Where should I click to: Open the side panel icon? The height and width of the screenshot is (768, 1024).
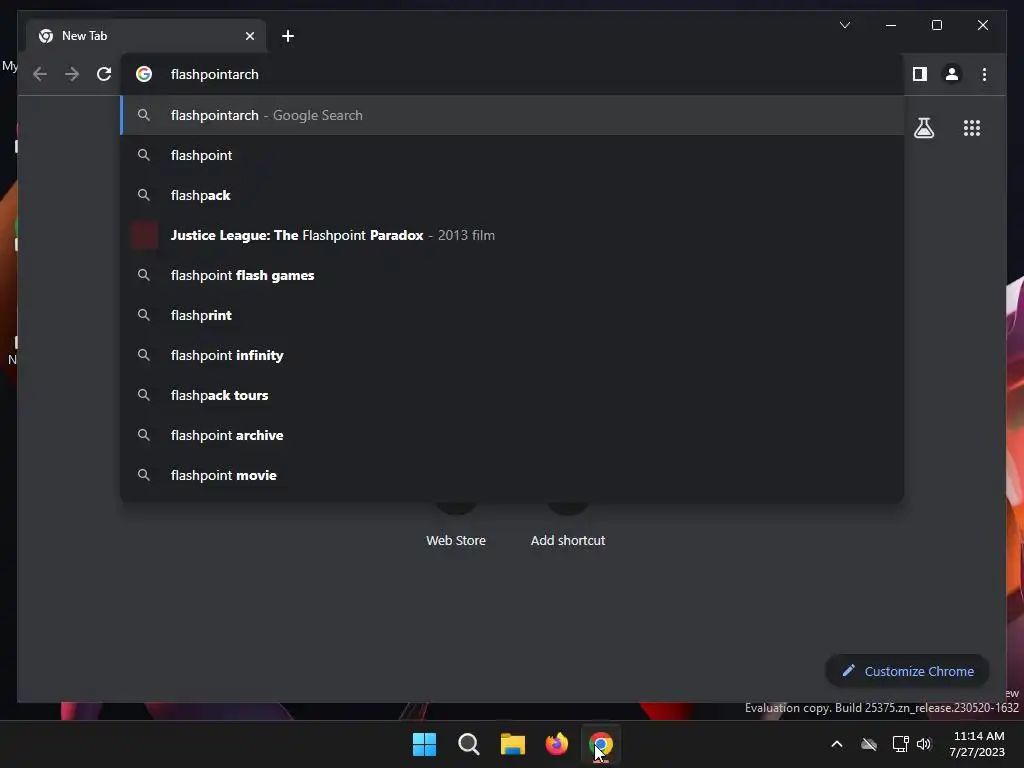pyautogui.click(x=920, y=74)
